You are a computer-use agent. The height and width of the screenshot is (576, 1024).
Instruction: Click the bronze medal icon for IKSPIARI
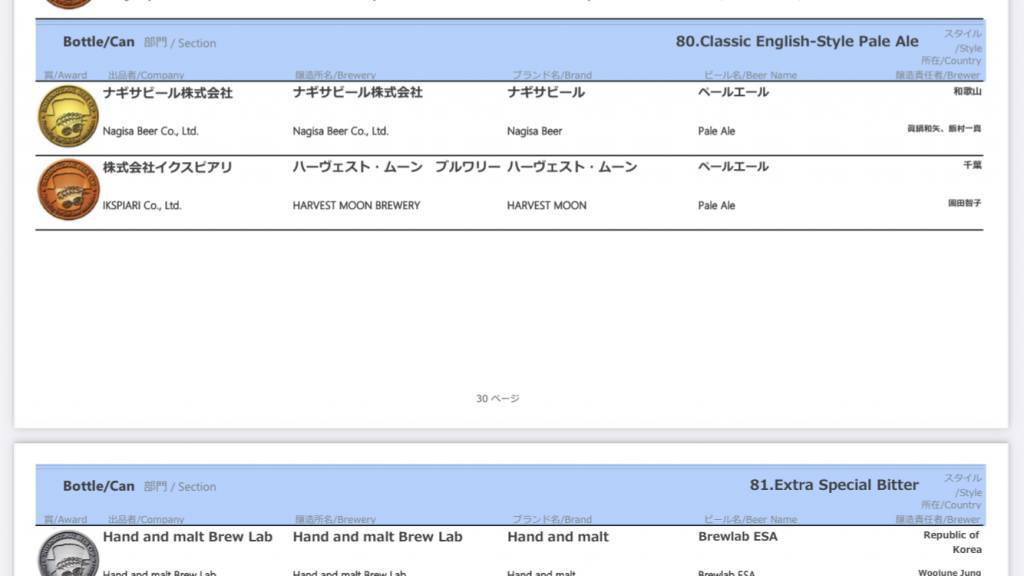(x=68, y=190)
